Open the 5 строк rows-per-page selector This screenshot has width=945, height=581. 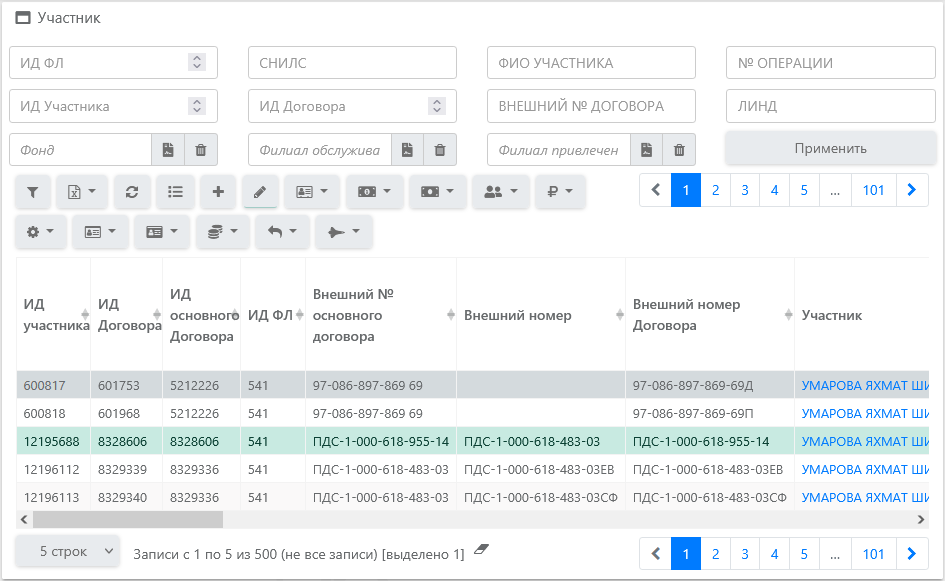(x=67, y=552)
